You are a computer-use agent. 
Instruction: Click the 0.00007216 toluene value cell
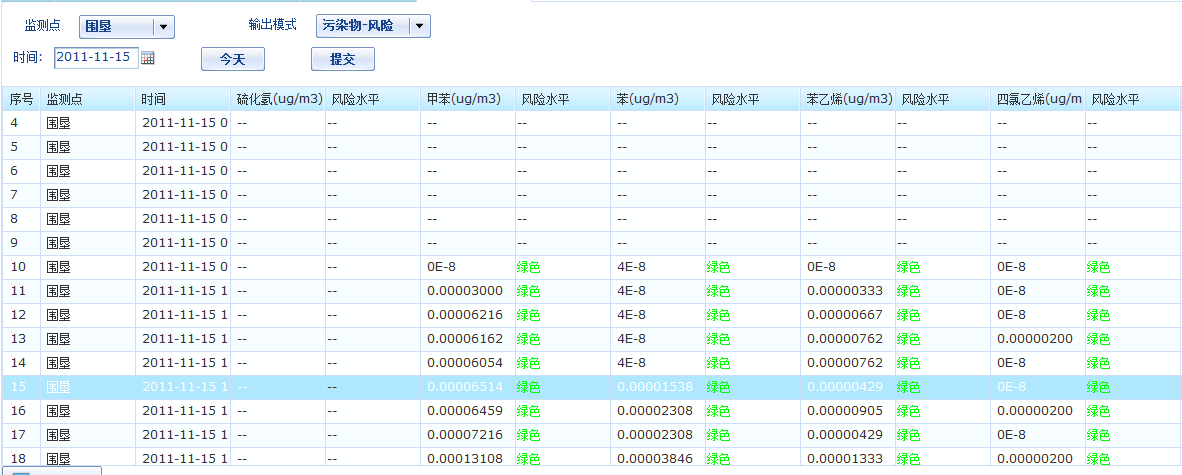click(x=464, y=435)
